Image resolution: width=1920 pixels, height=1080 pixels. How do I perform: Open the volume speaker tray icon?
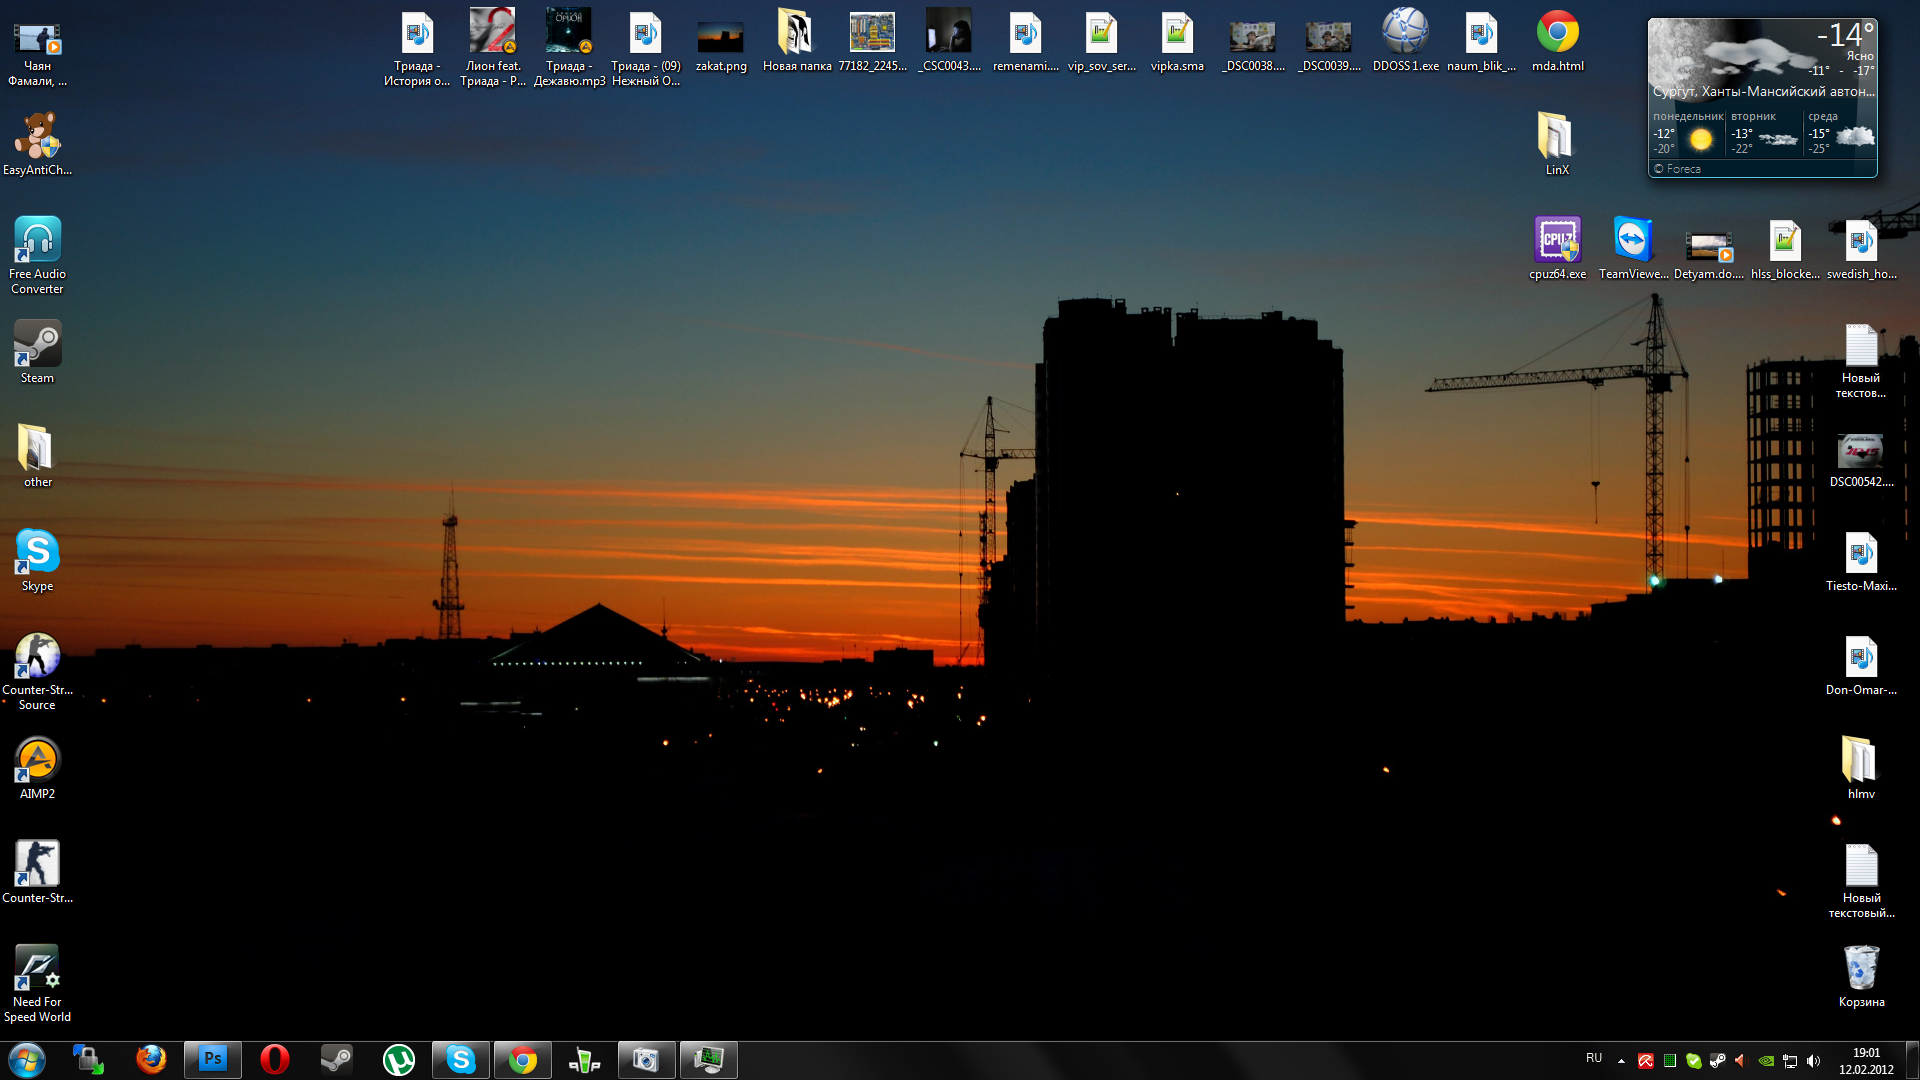click(1814, 1060)
